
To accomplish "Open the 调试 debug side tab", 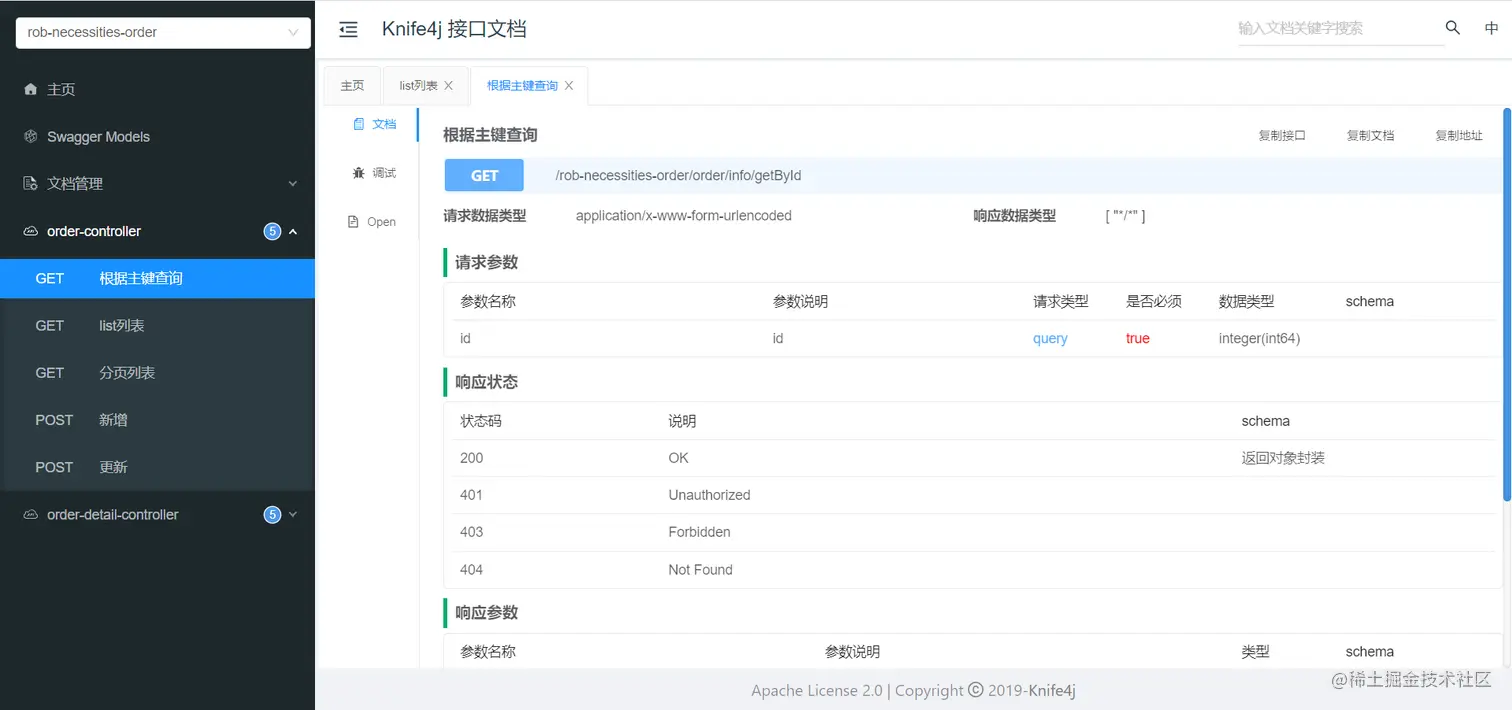I will tap(374, 173).
